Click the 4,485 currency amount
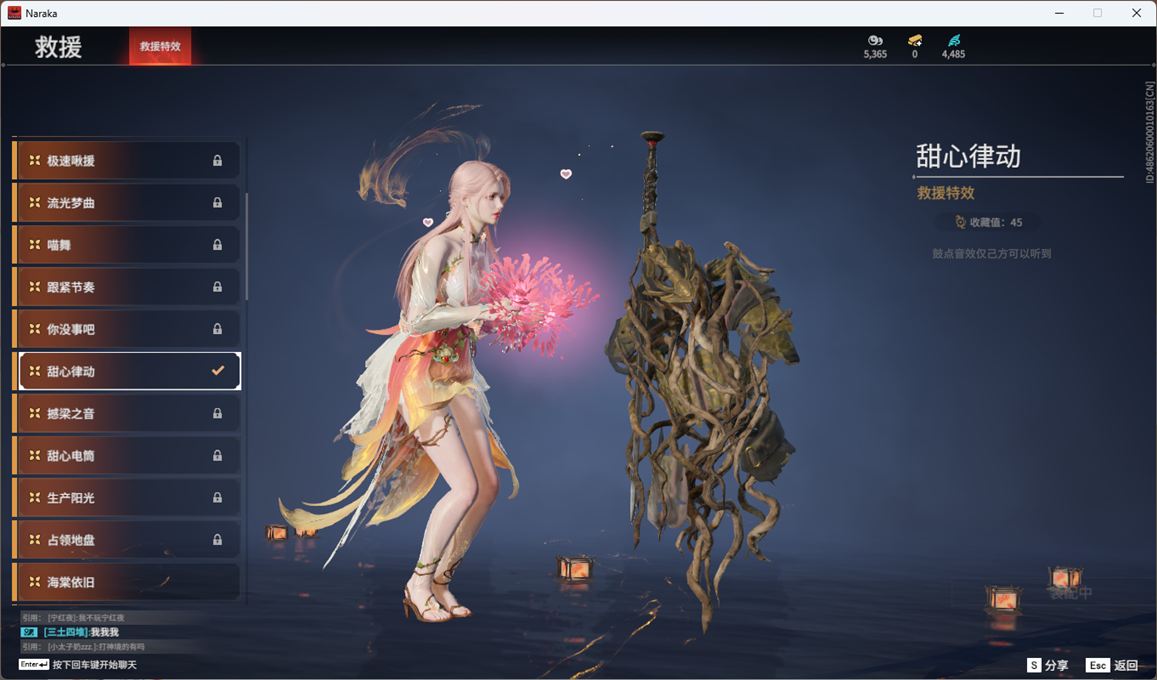 tap(953, 54)
